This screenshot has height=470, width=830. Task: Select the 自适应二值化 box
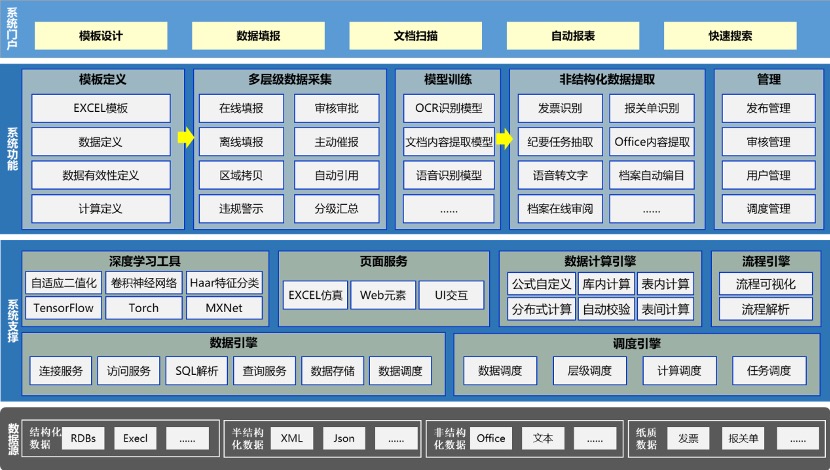[64, 283]
